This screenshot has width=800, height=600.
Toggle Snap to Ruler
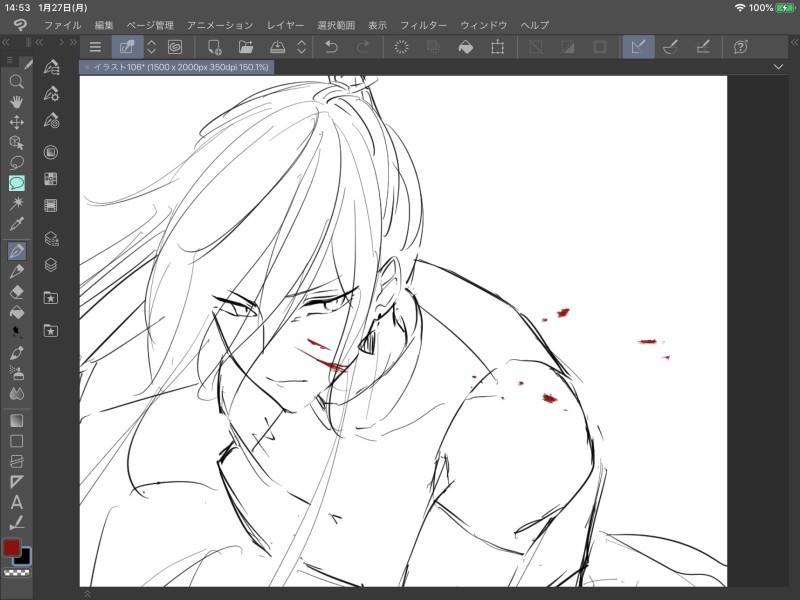pyautogui.click(x=638, y=47)
